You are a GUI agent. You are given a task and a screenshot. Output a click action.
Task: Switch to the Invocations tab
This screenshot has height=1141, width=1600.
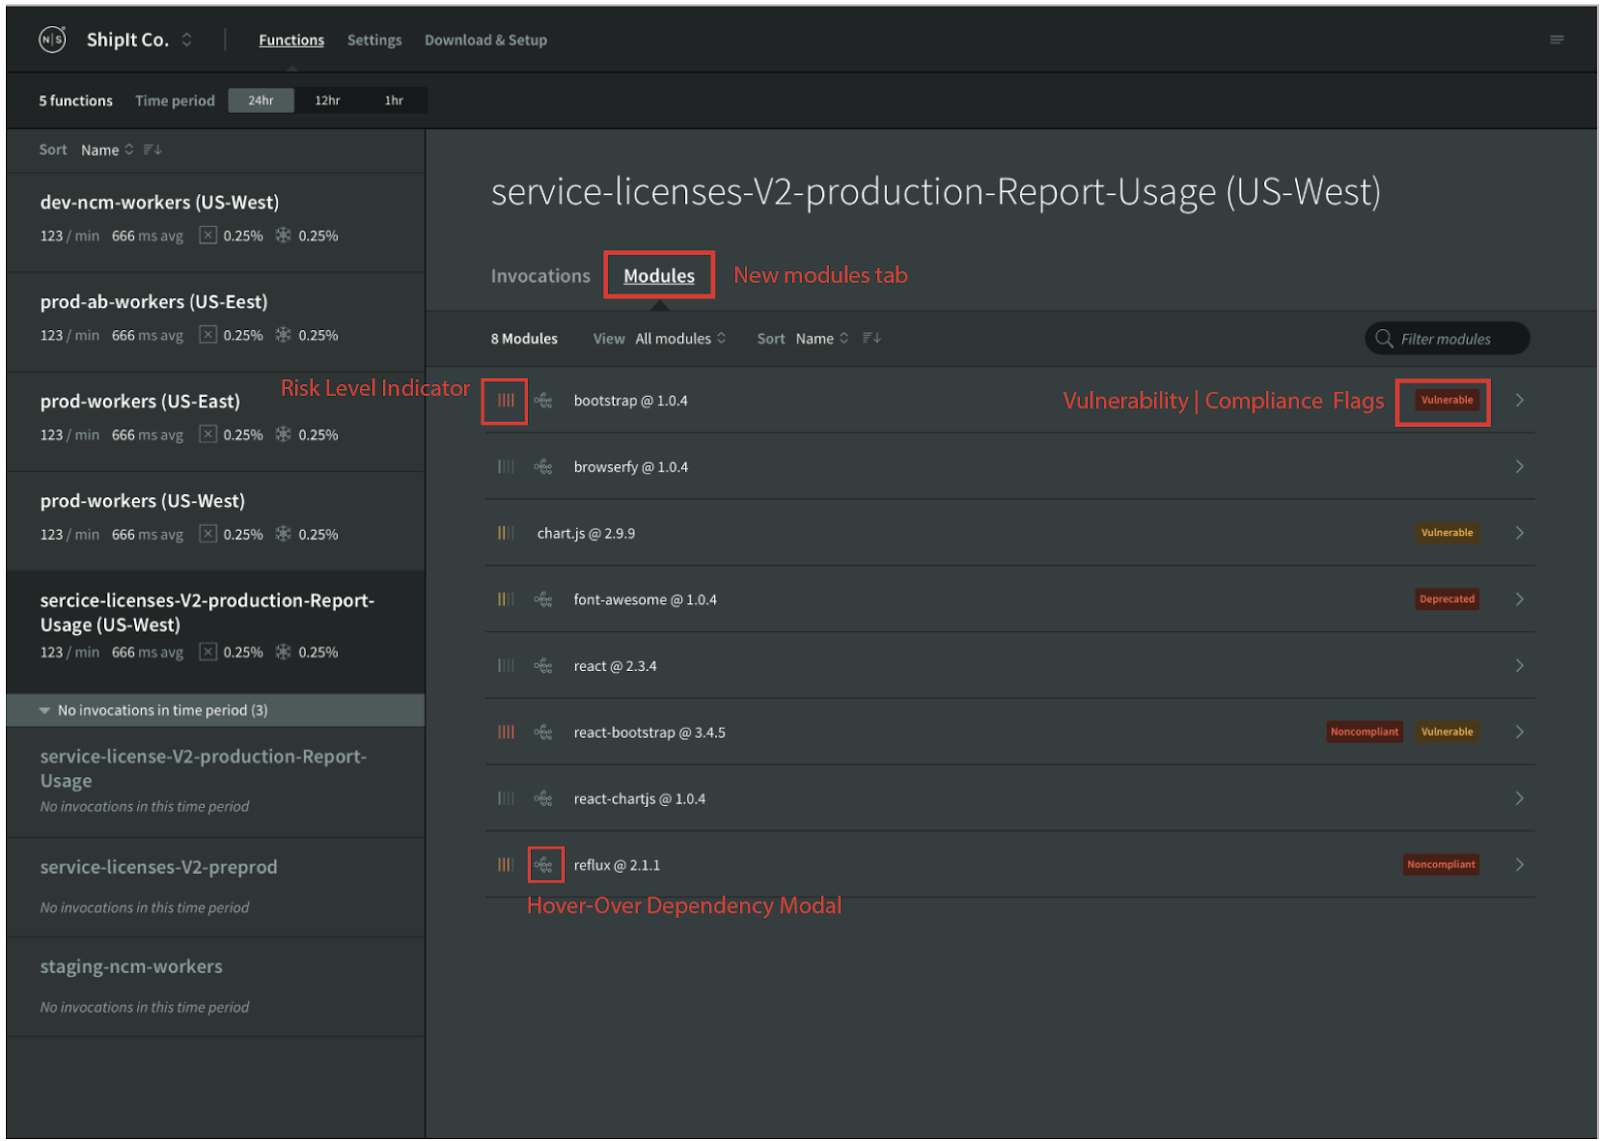(x=540, y=276)
